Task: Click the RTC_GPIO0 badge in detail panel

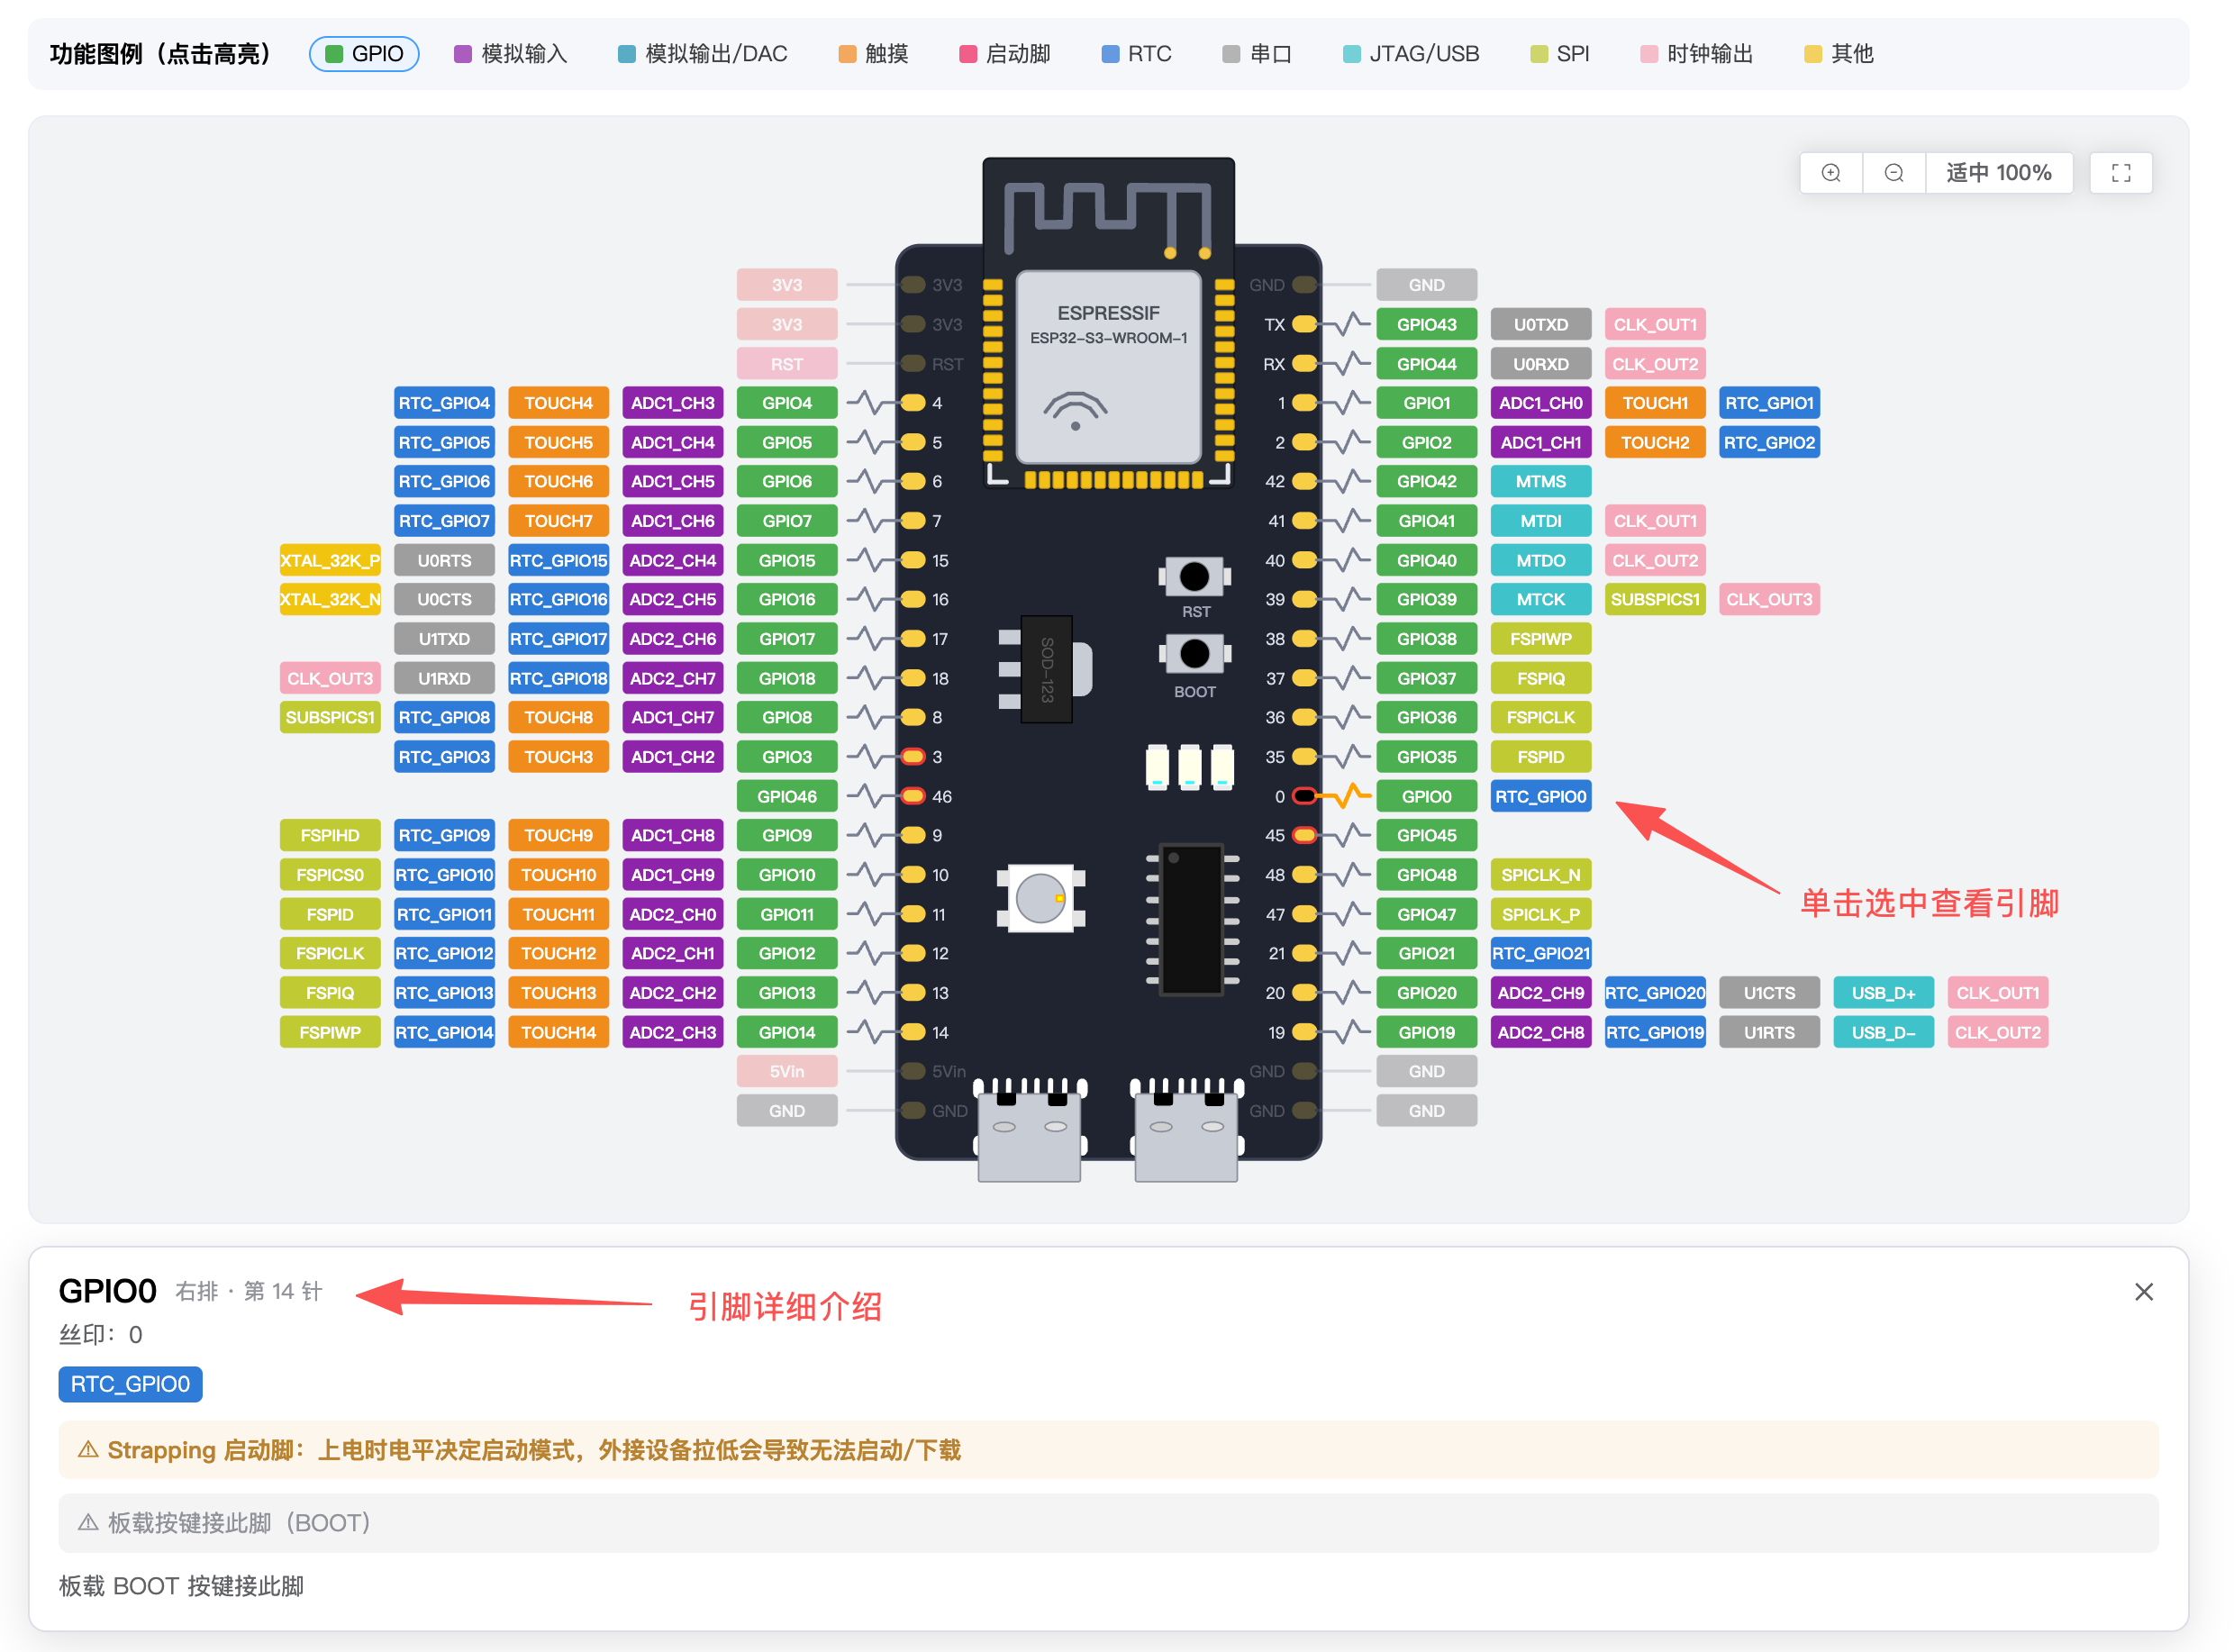Action: click(130, 1384)
